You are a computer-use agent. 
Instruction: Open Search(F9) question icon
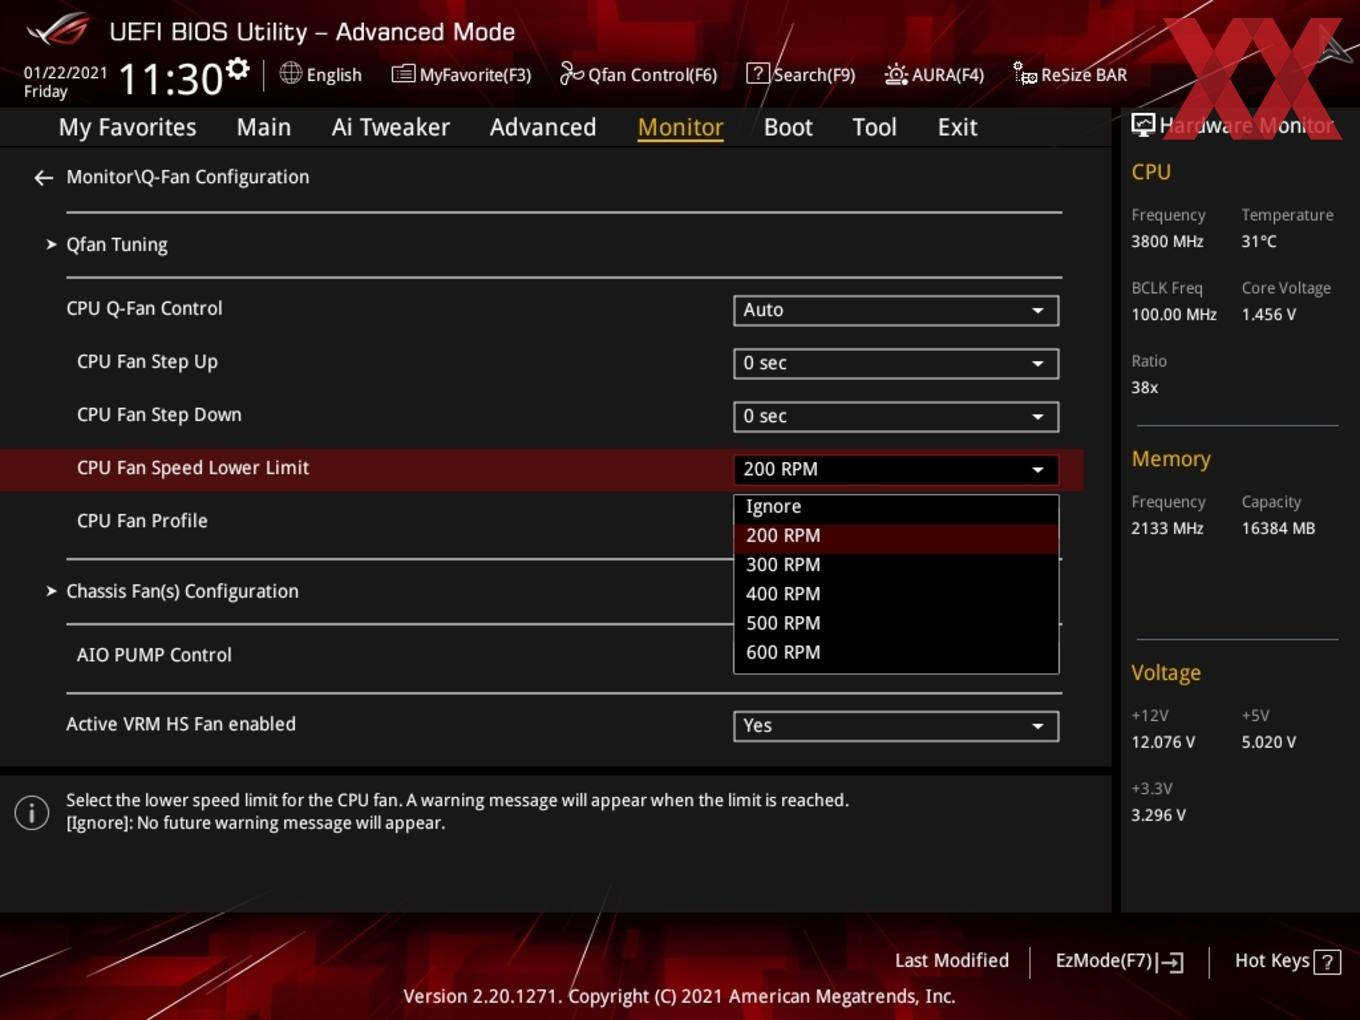[758, 74]
